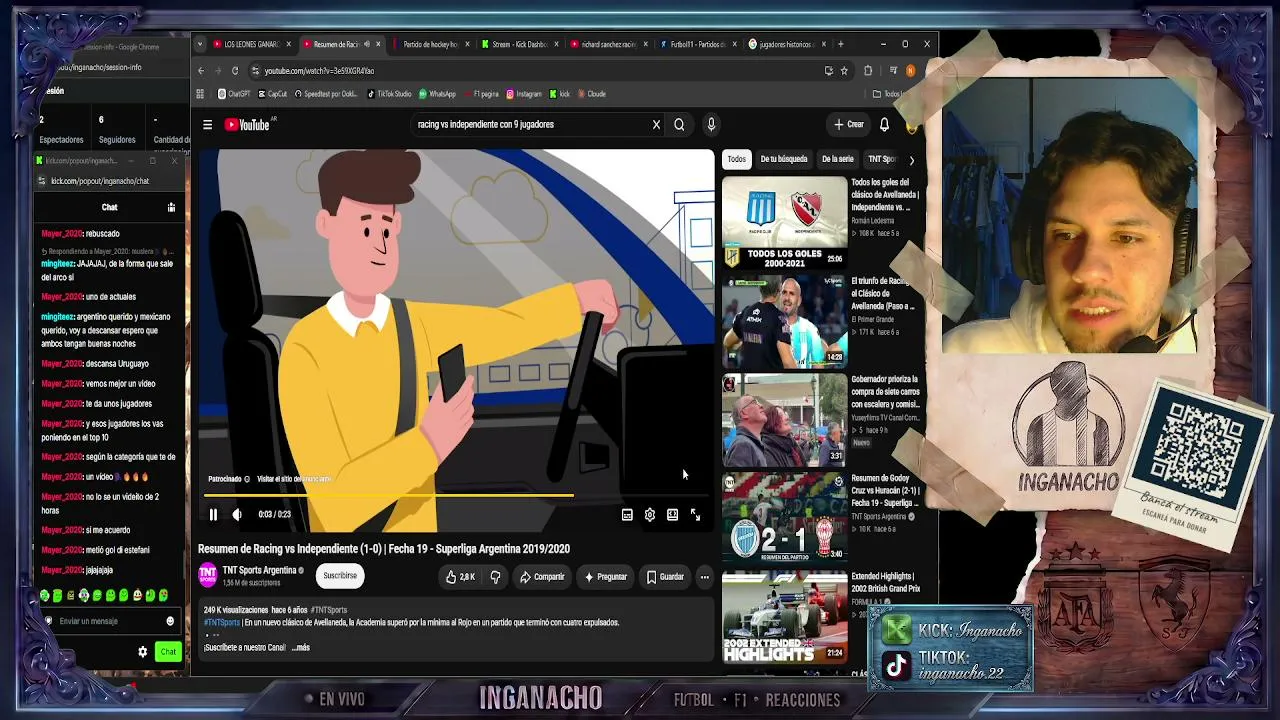Image resolution: width=1280 pixels, height=720 pixels.
Task: Share the video with Compartir
Action: pos(542,577)
